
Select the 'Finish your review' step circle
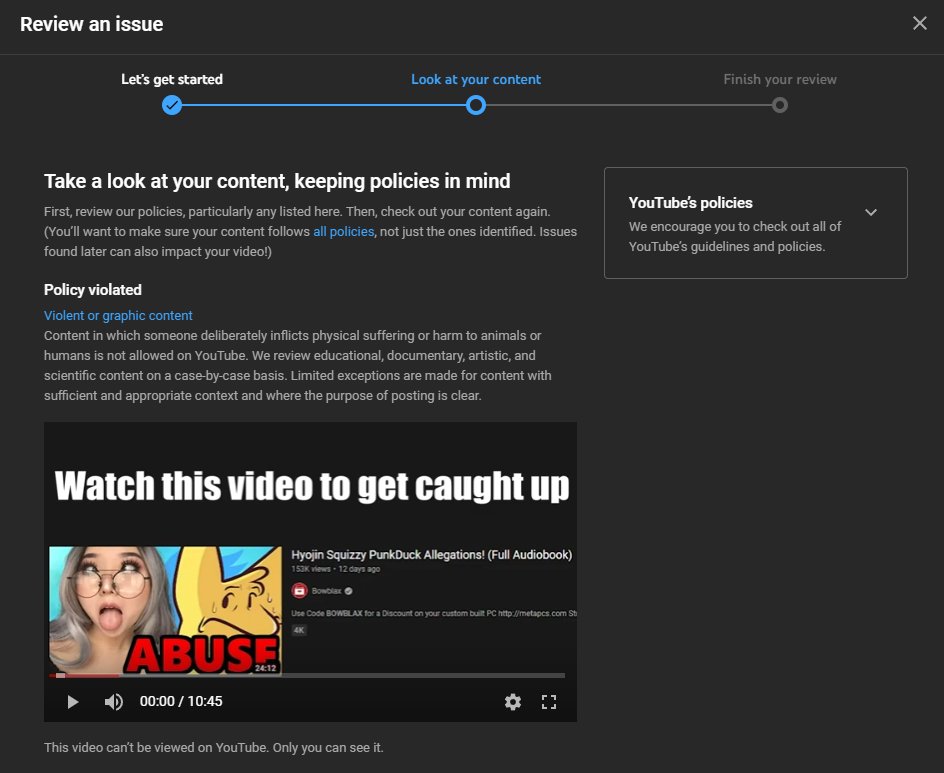tap(780, 105)
